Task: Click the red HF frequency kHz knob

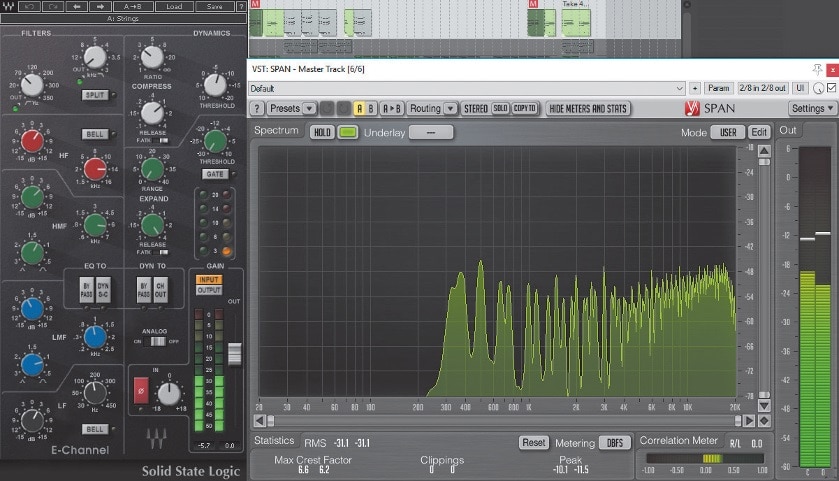Action: (95, 170)
